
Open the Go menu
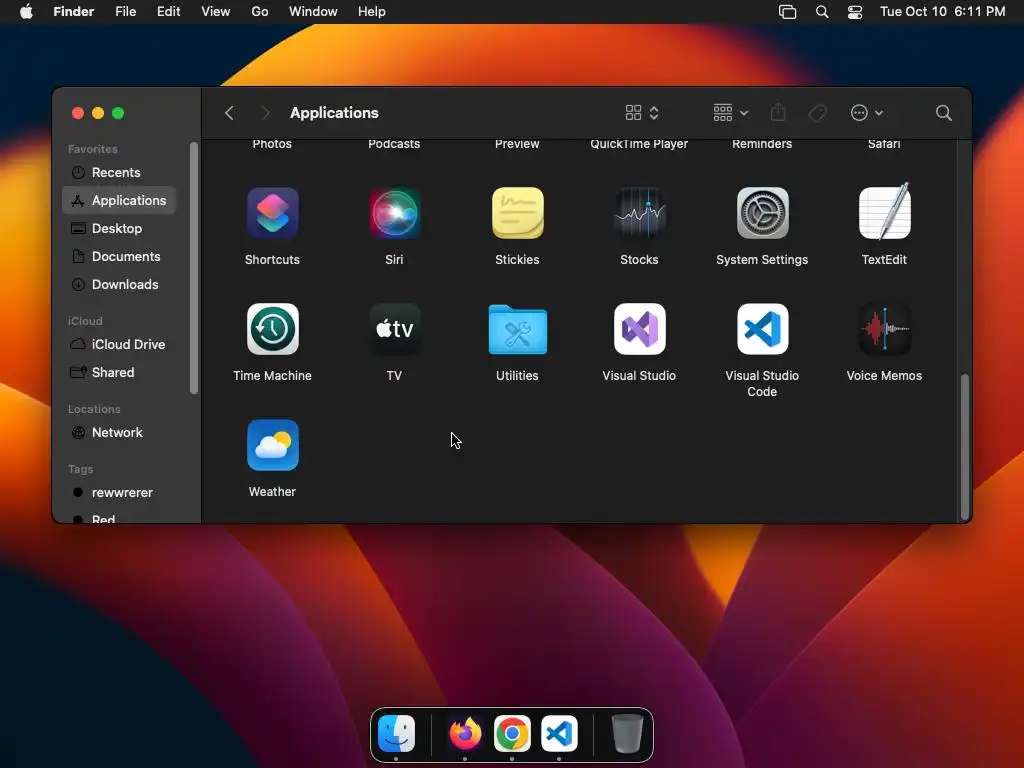[260, 12]
